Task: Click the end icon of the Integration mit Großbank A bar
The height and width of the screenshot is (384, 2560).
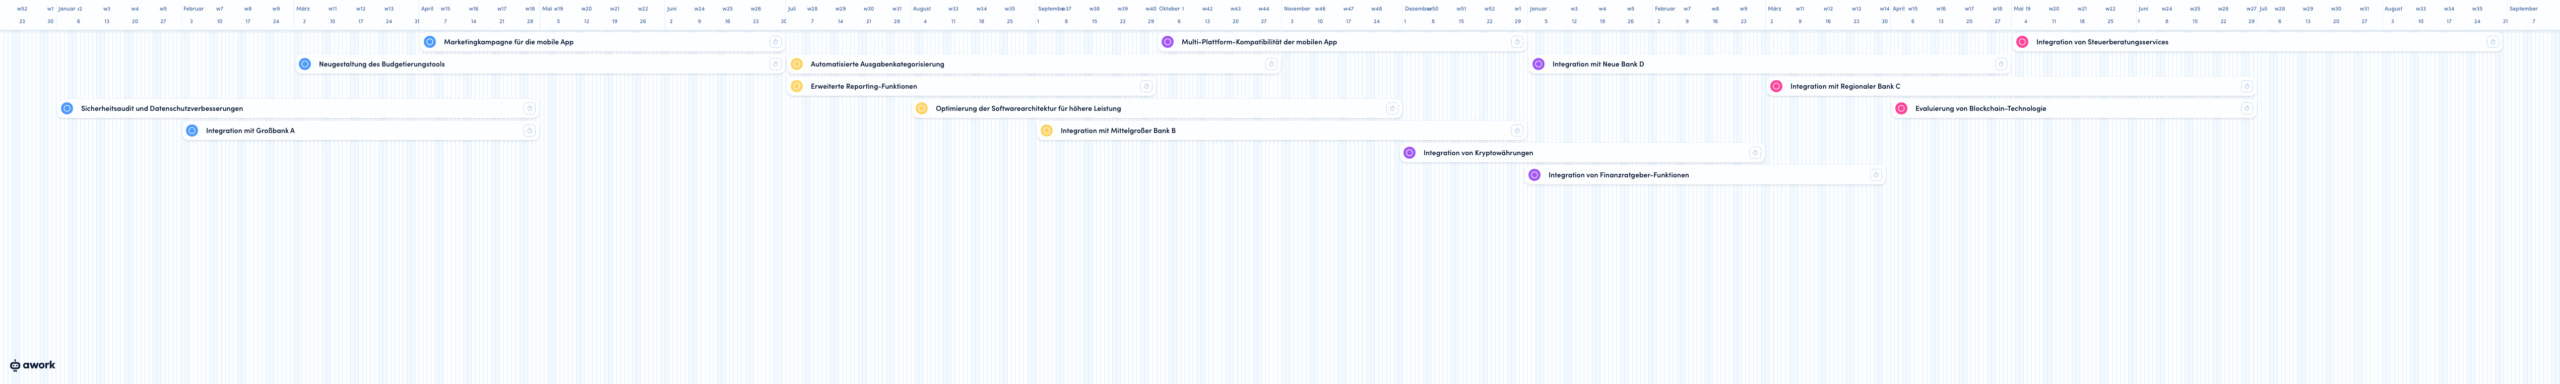Action: (x=529, y=130)
